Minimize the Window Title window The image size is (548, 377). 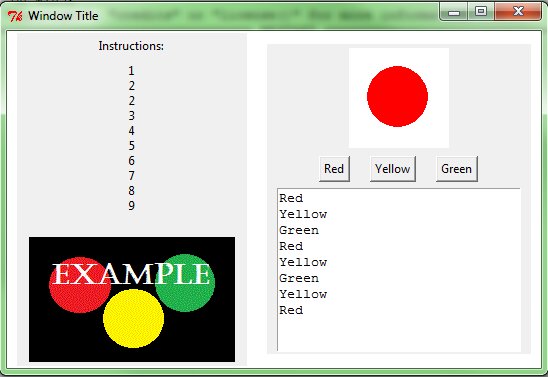tap(454, 12)
